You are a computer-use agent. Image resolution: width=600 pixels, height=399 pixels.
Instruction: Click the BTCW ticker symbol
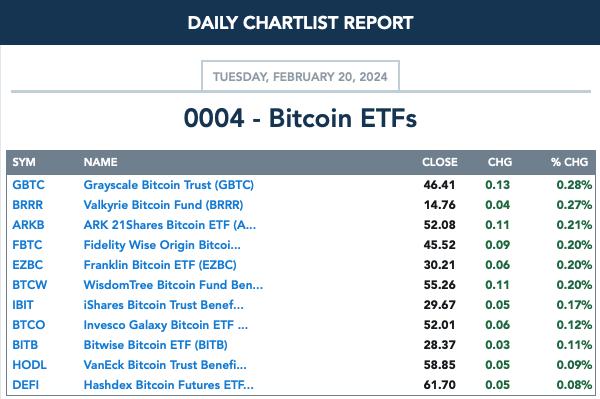pos(29,285)
